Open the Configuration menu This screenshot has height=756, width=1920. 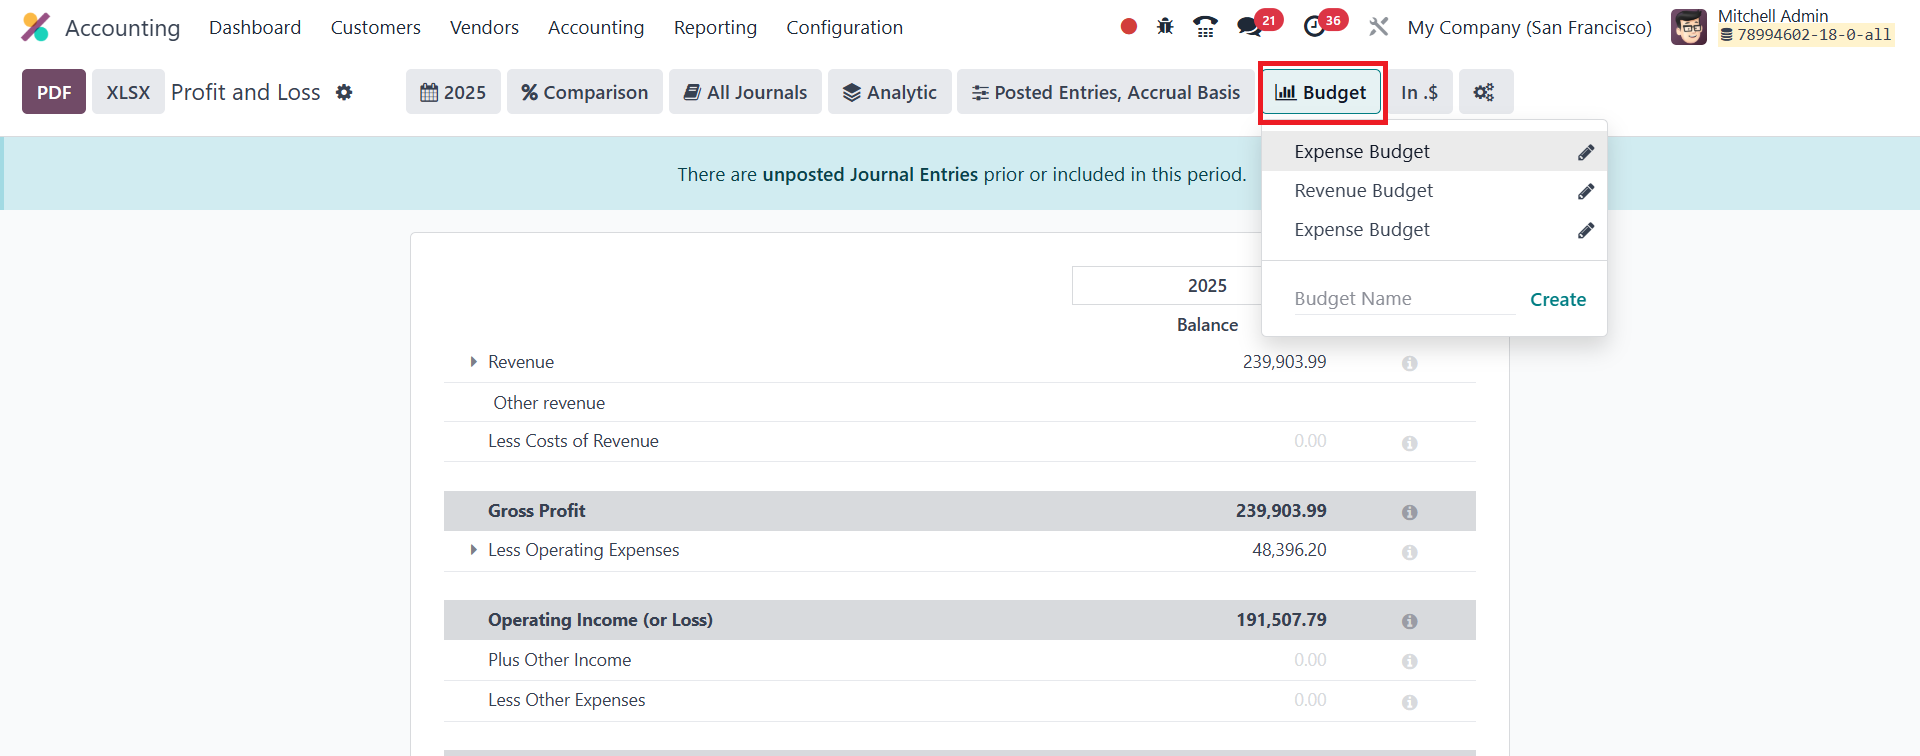[x=844, y=27]
